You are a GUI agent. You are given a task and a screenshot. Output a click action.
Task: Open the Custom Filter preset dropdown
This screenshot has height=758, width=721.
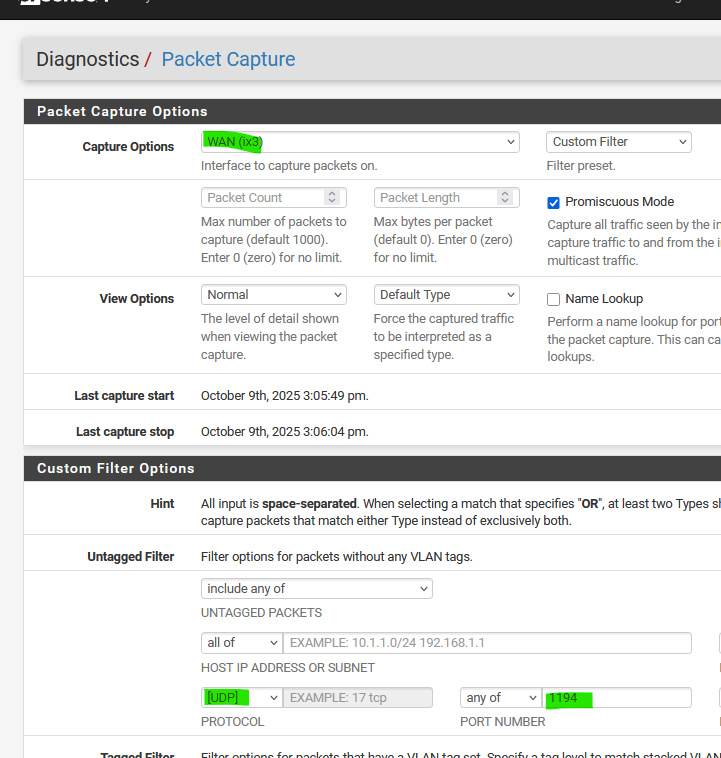coord(618,142)
